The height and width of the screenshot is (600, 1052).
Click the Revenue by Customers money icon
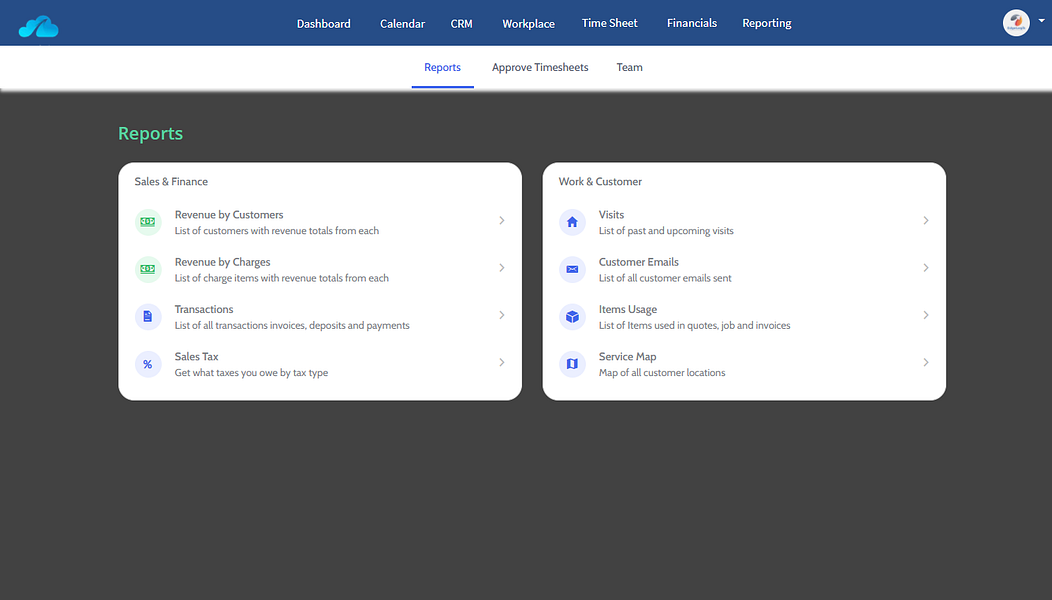[148, 221]
